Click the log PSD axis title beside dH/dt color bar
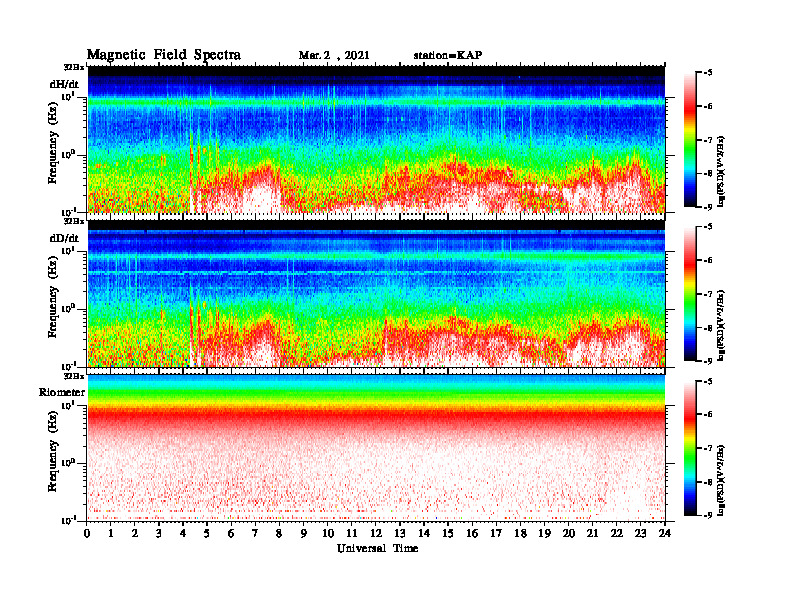The image size is (792, 612). click(721, 171)
